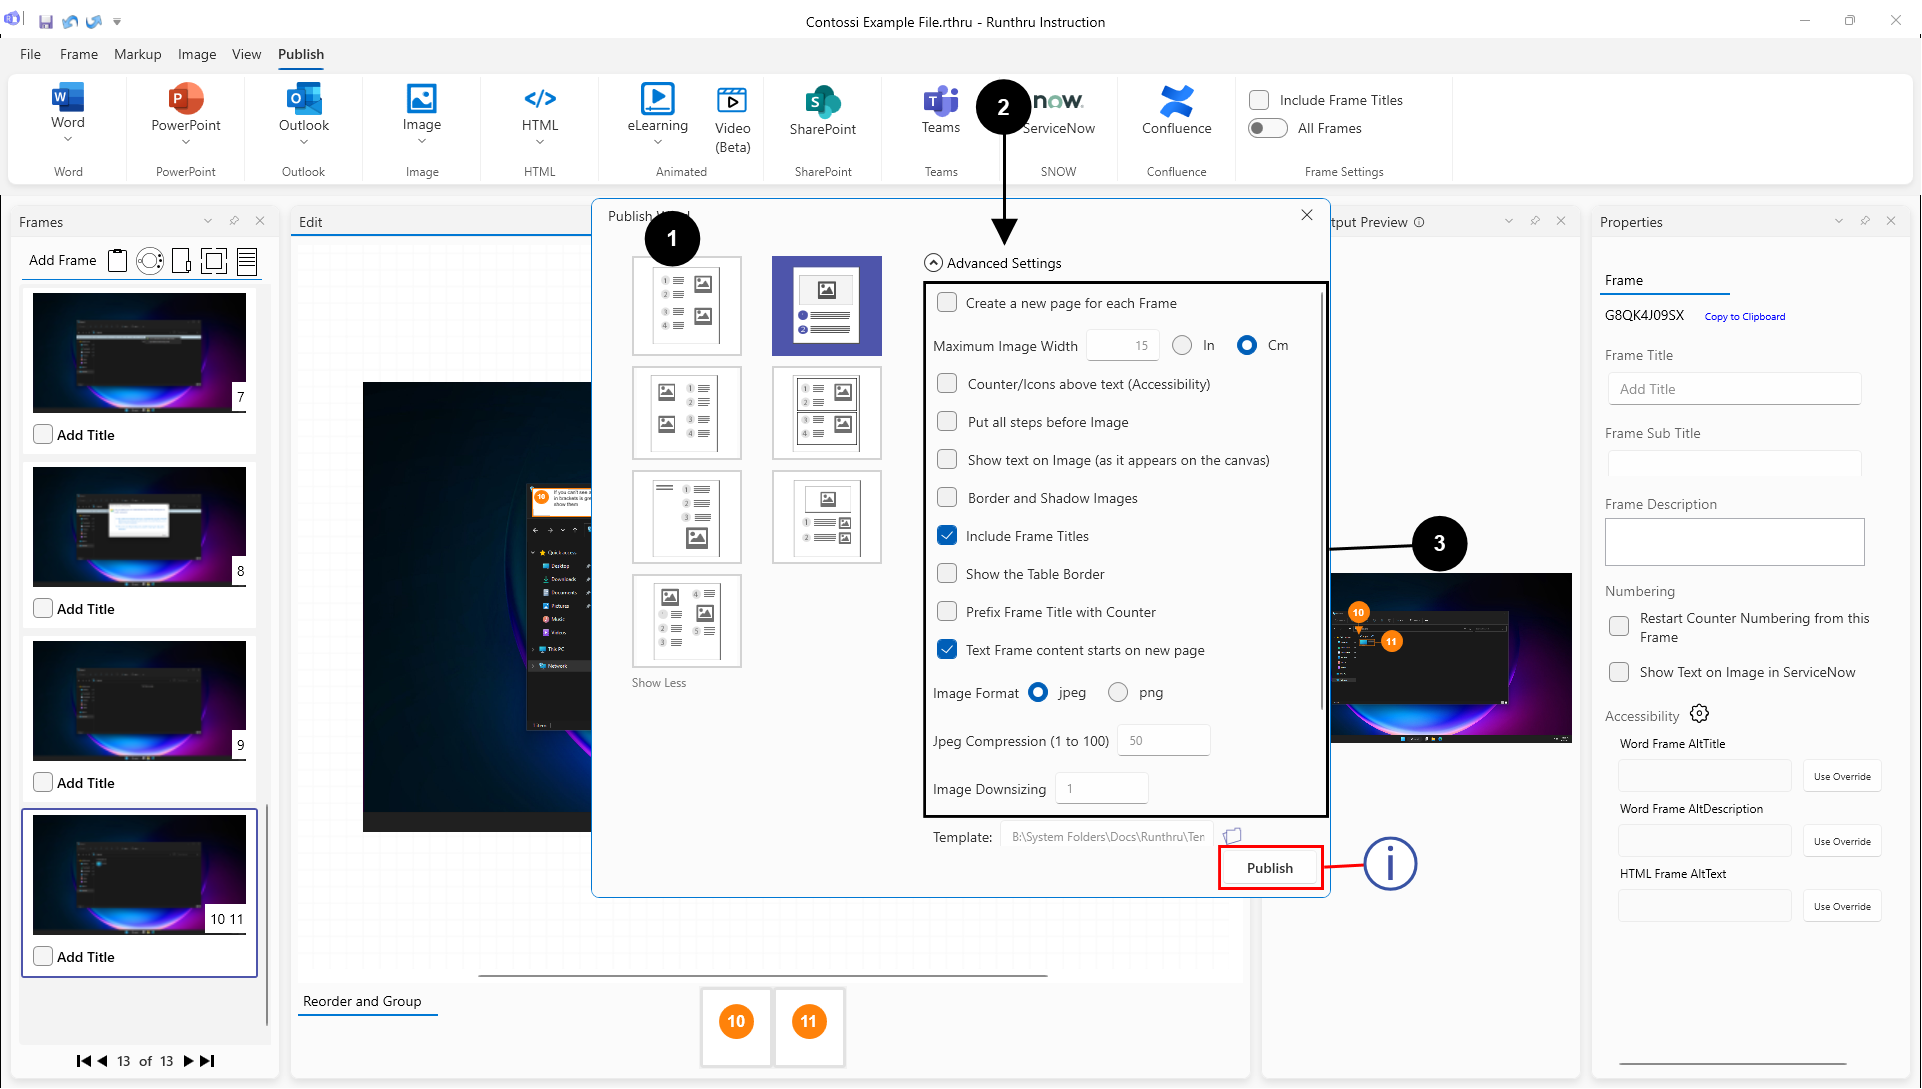Screen dimensions: 1922x1089
Task: Enable Create a new page for each Frame
Action: pyautogui.click(x=947, y=303)
